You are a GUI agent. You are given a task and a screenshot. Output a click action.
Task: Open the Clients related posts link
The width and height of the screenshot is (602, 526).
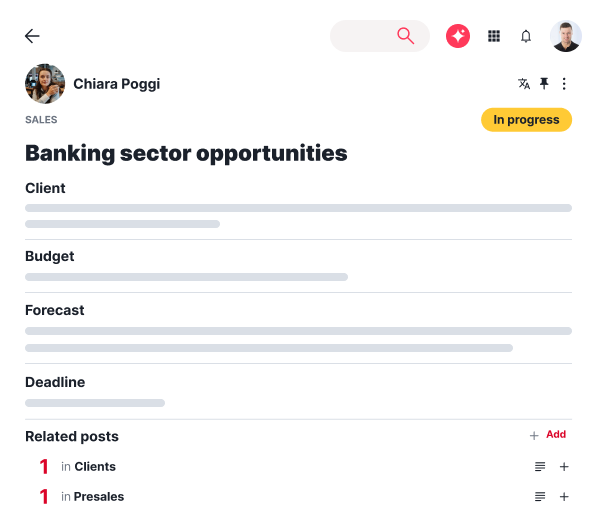click(95, 467)
